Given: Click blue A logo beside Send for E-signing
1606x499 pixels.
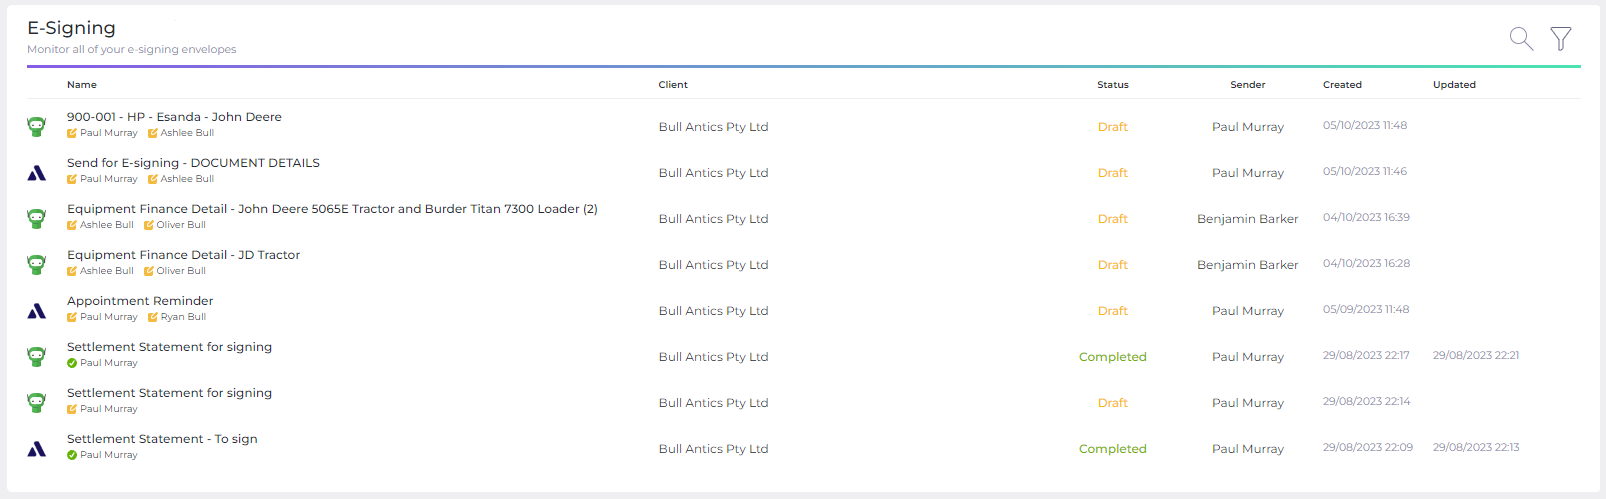Looking at the screenshot, I should (37, 173).
